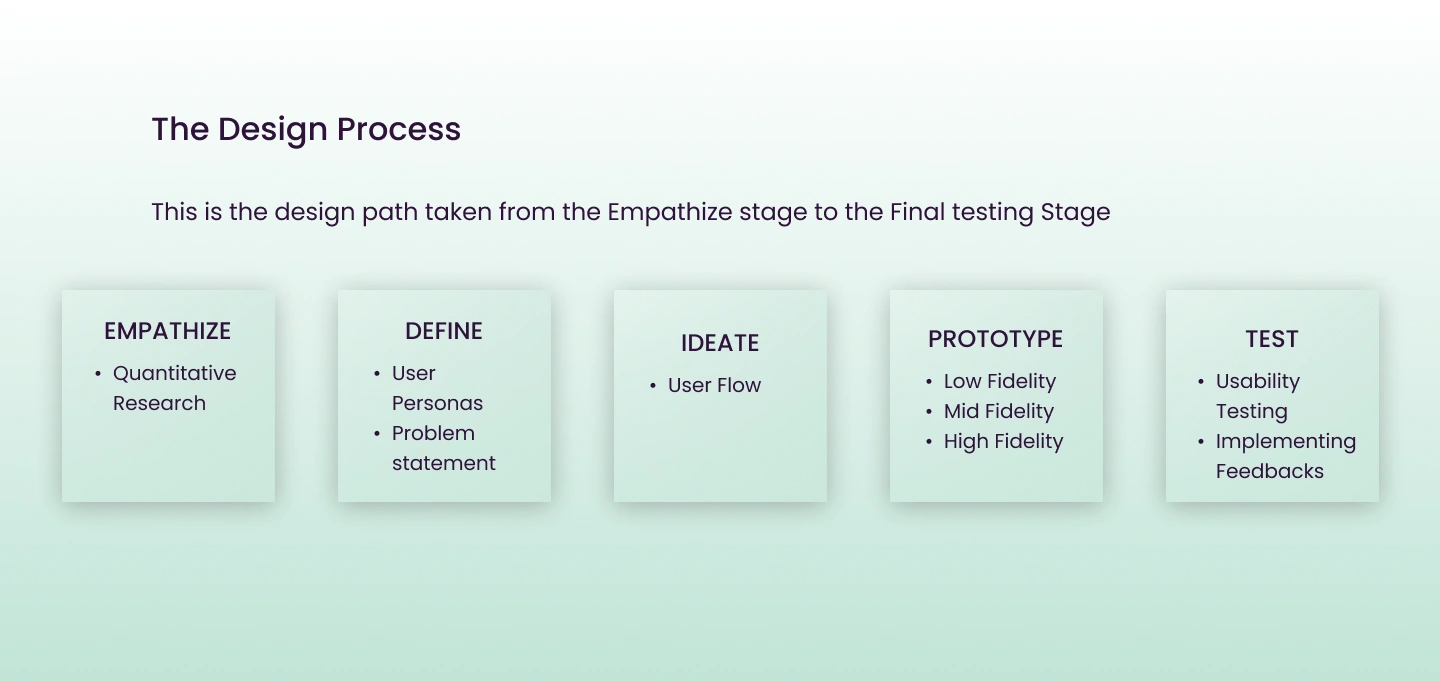The image size is (1440, 681).
Task: Select the Usability Testing bullet
Action: point(1257,396)
